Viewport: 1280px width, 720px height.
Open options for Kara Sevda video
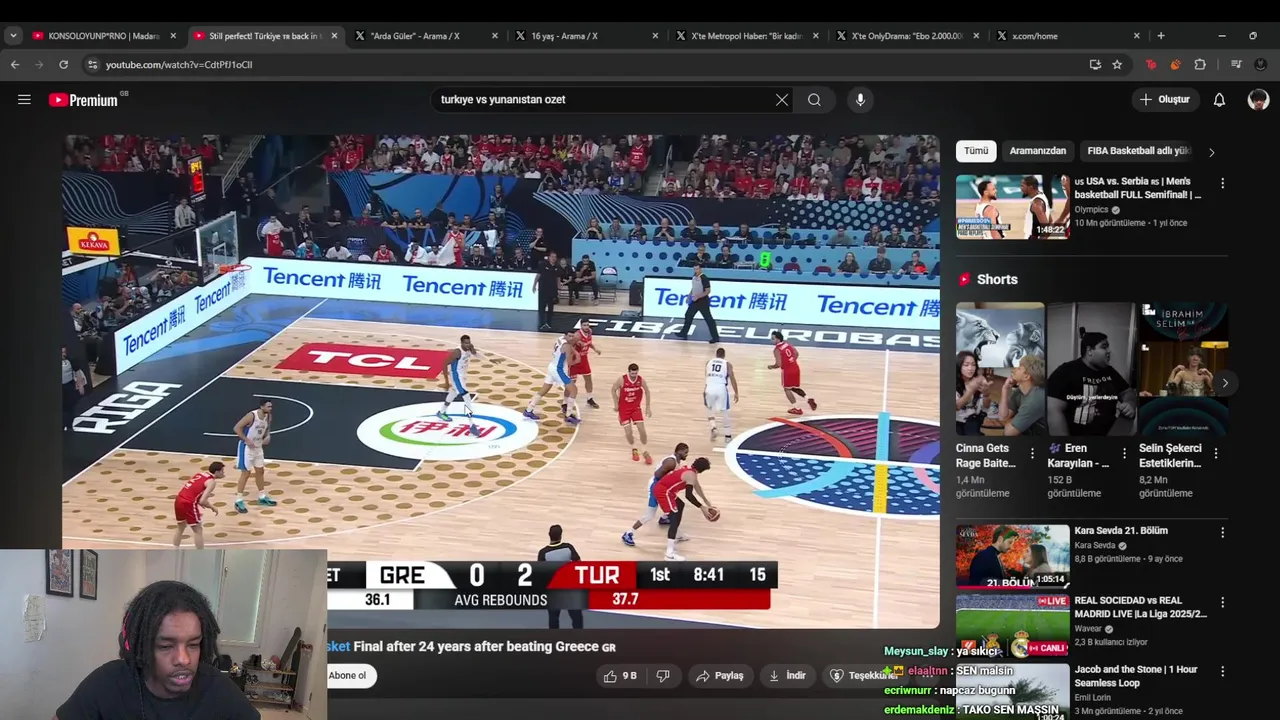[1222, 533]
